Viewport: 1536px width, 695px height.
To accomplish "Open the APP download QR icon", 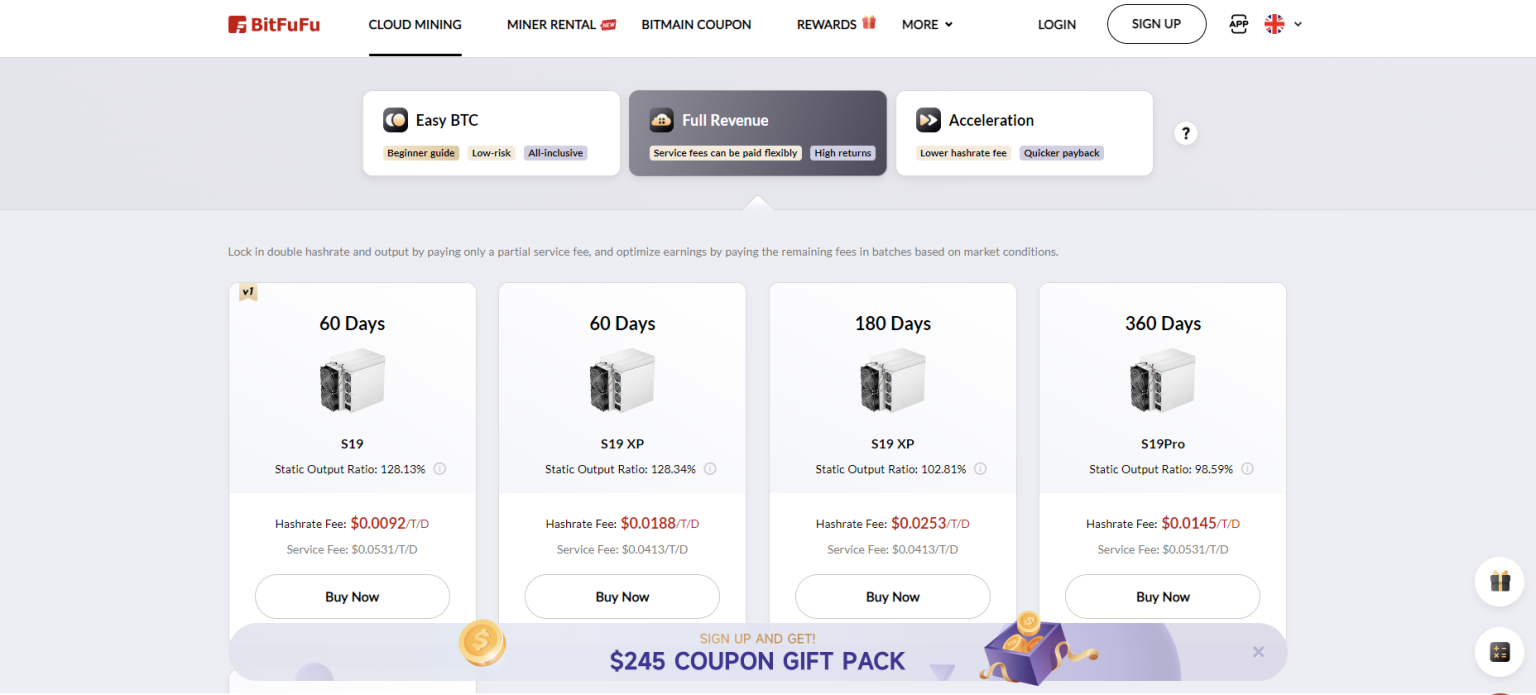I will [1238, 23].
